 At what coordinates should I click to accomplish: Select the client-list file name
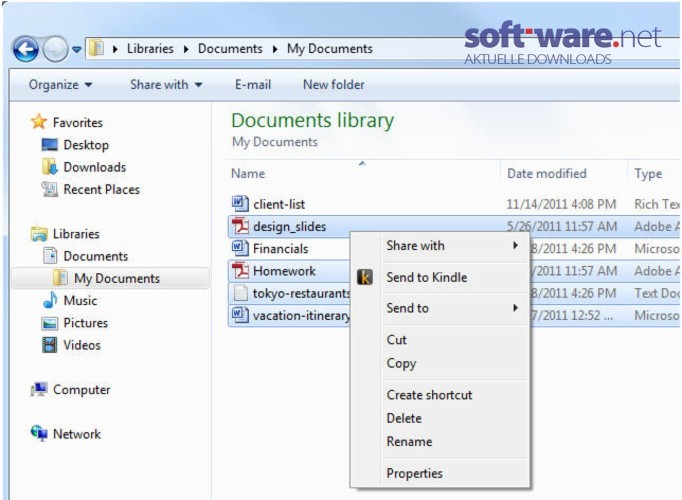[279, 204]
